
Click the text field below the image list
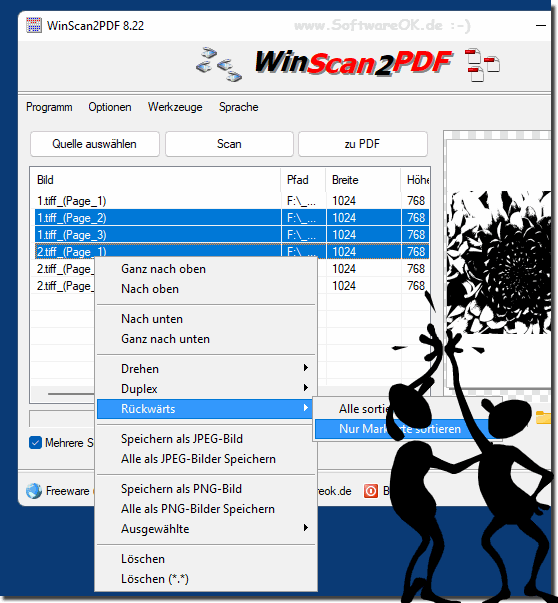point(62,418)
